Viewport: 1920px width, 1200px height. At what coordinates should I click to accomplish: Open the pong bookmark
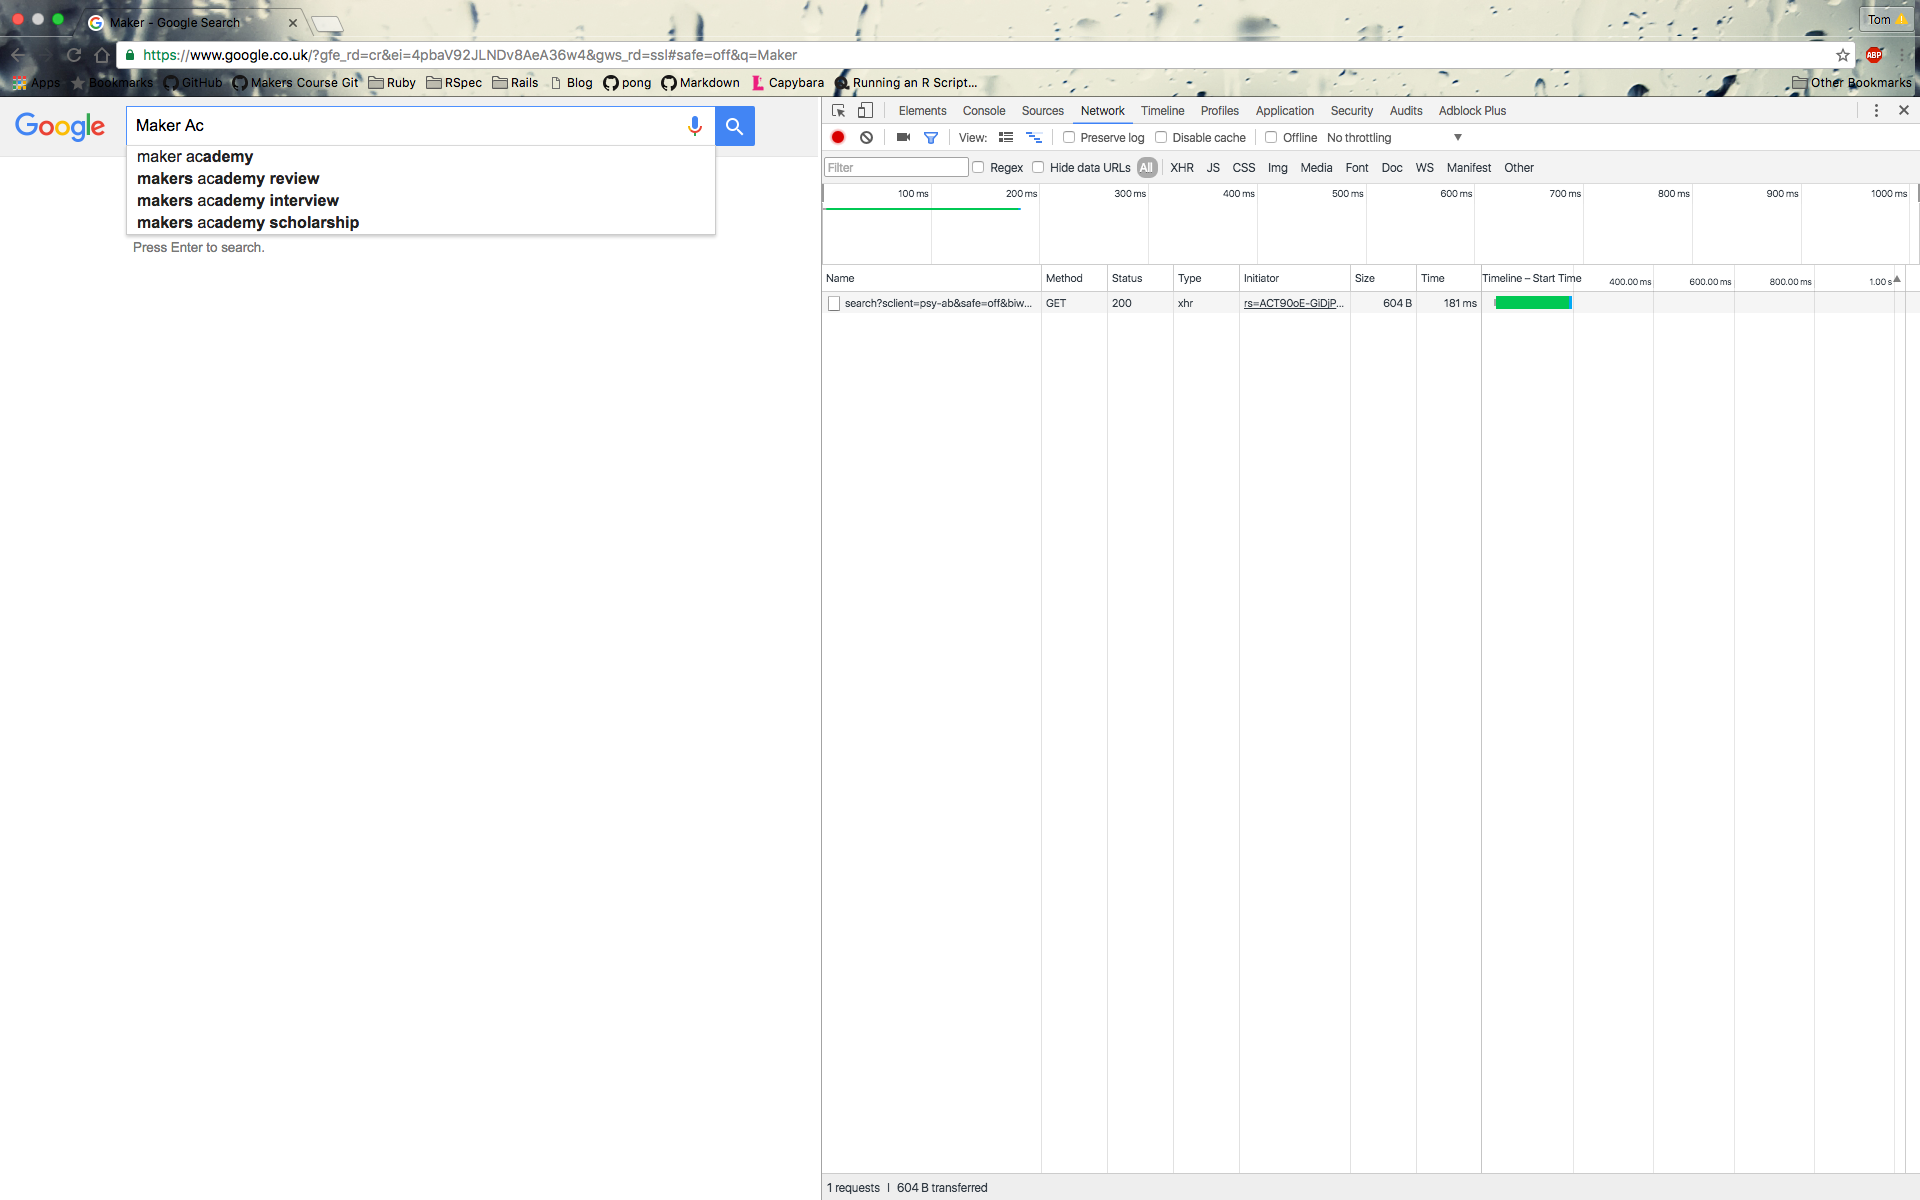[627, 83]
